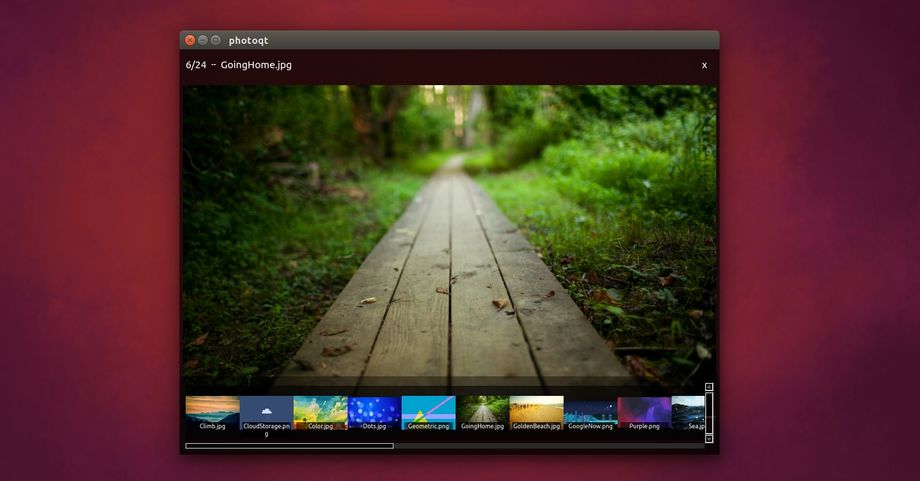
Task: Click the 6/24 – GoingHome.jpg counter text
Action: click(238, 65)
